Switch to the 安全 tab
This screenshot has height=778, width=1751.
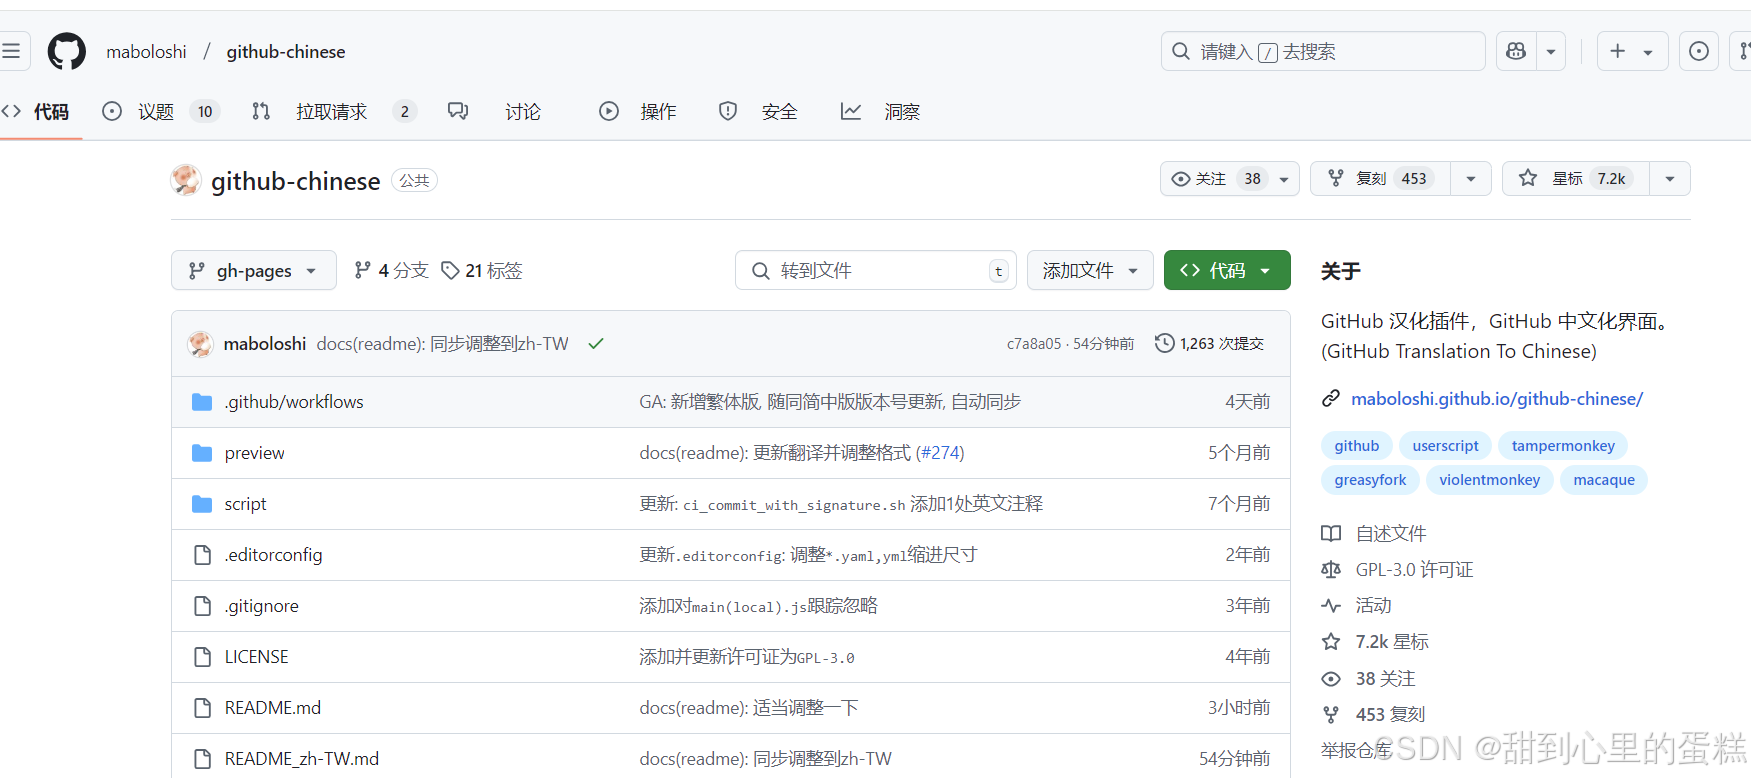(x=758, y=112)
